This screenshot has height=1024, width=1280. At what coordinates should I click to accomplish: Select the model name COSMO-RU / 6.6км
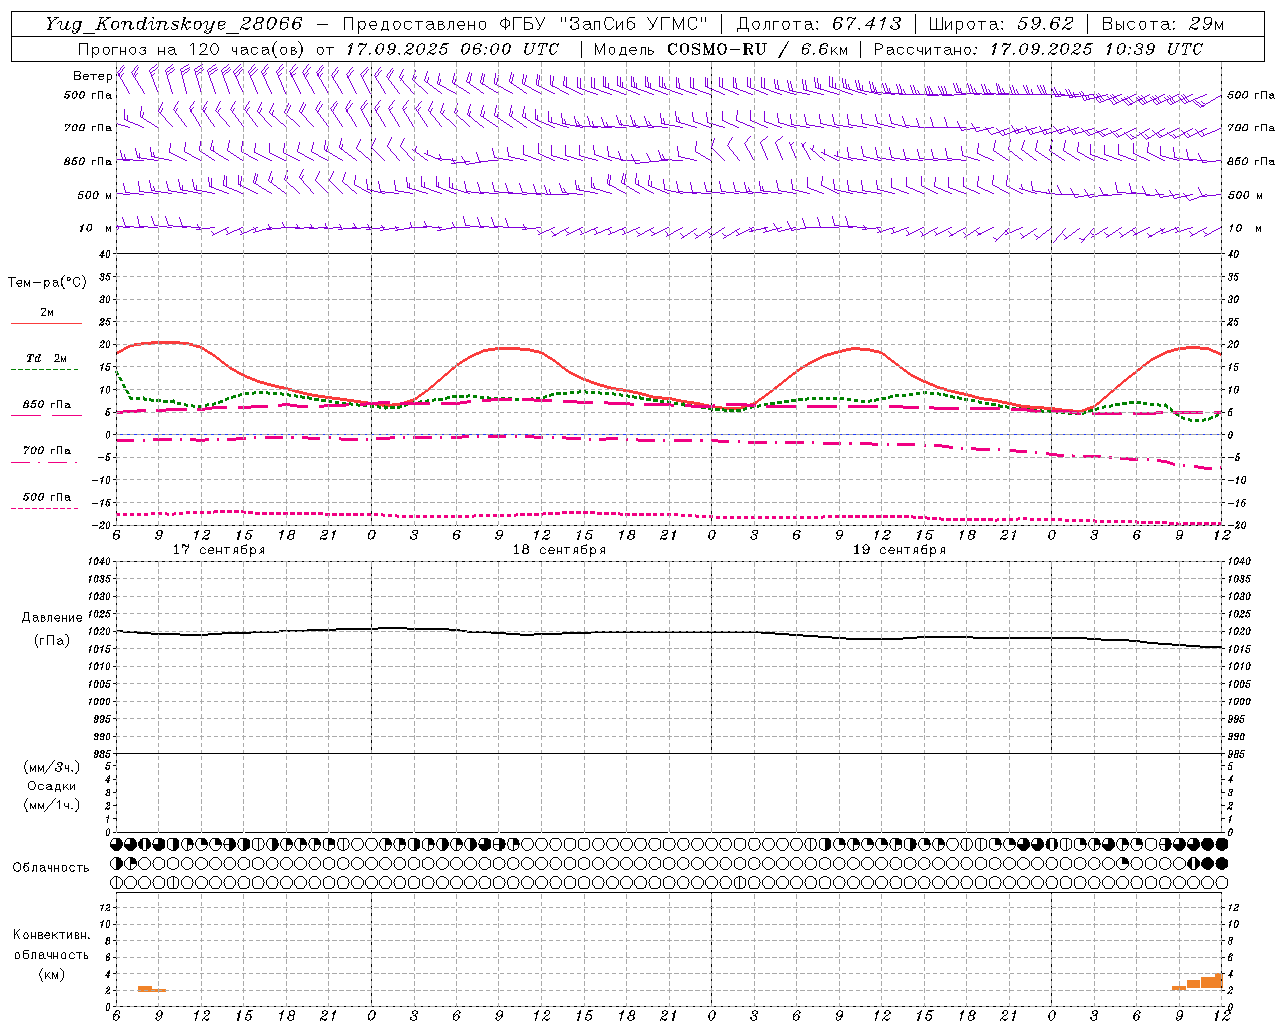pyautogui.click(x=758, y=49)
